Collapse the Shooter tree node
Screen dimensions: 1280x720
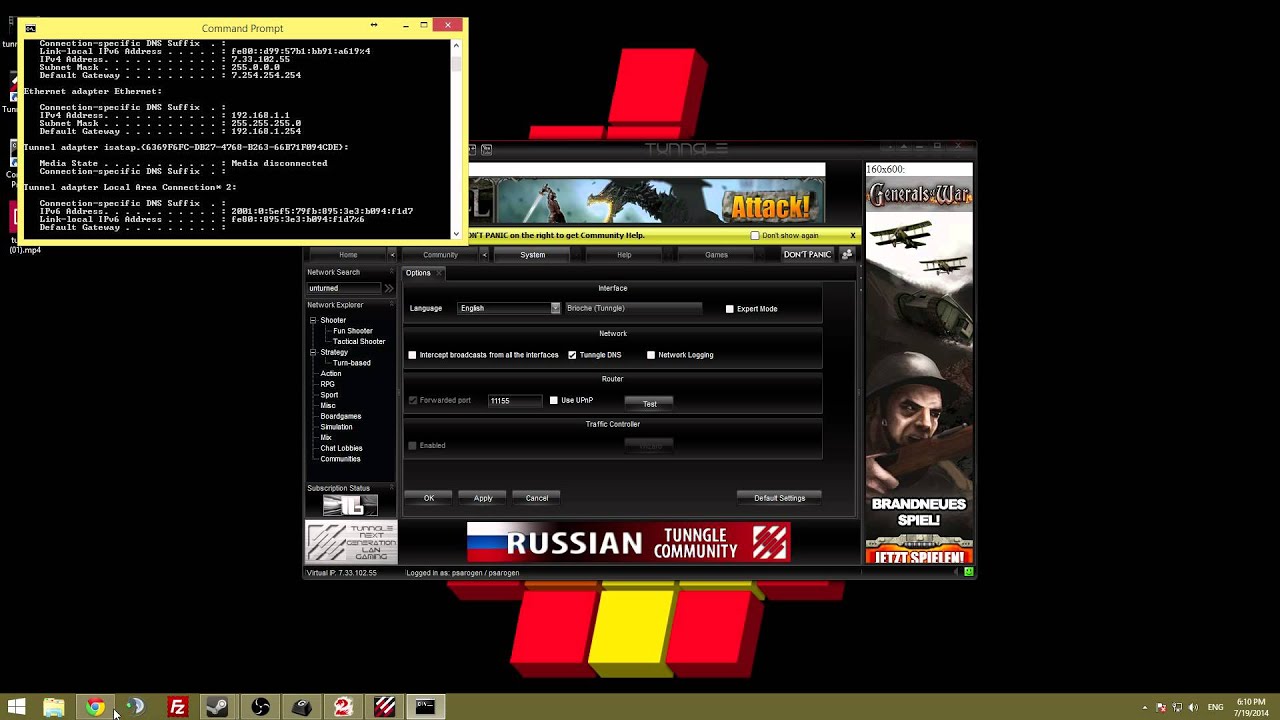[313, 320]
